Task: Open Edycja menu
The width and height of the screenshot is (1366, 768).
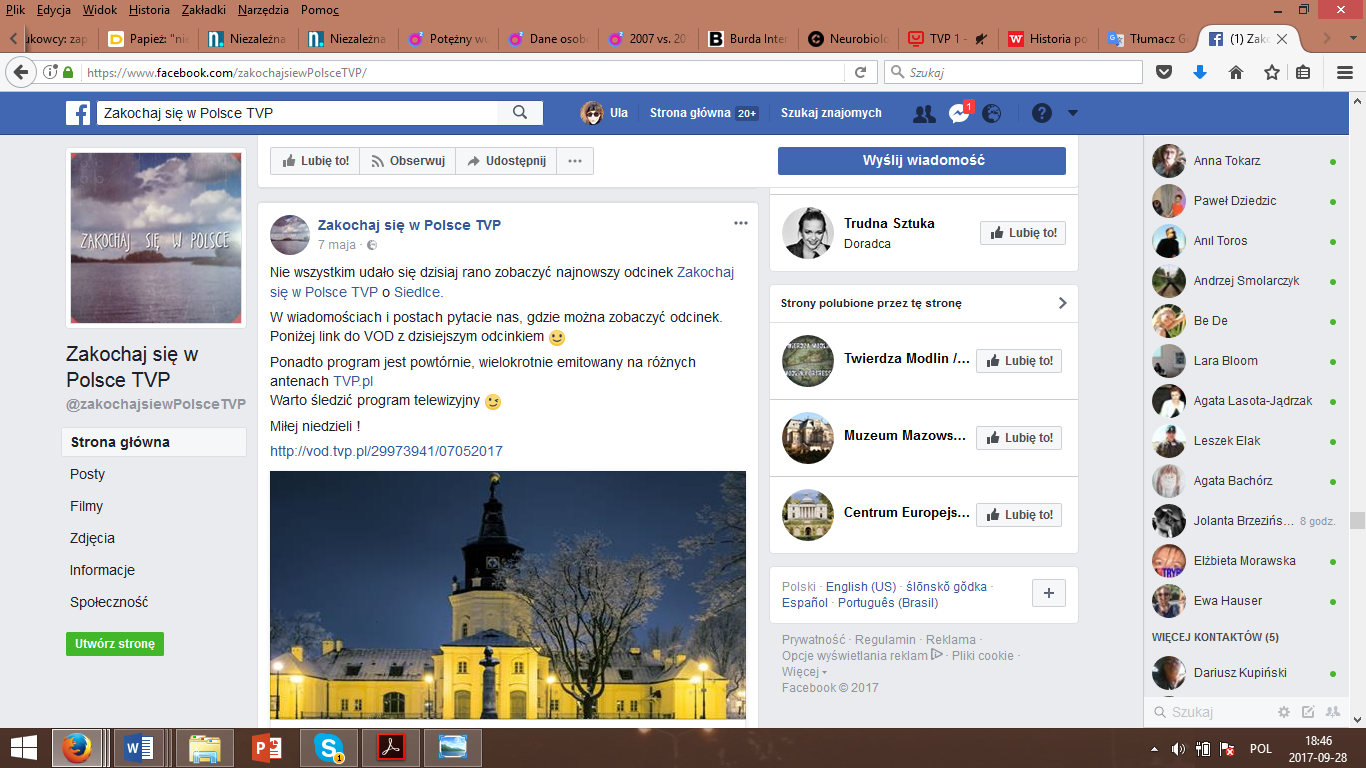Action: 53,10
